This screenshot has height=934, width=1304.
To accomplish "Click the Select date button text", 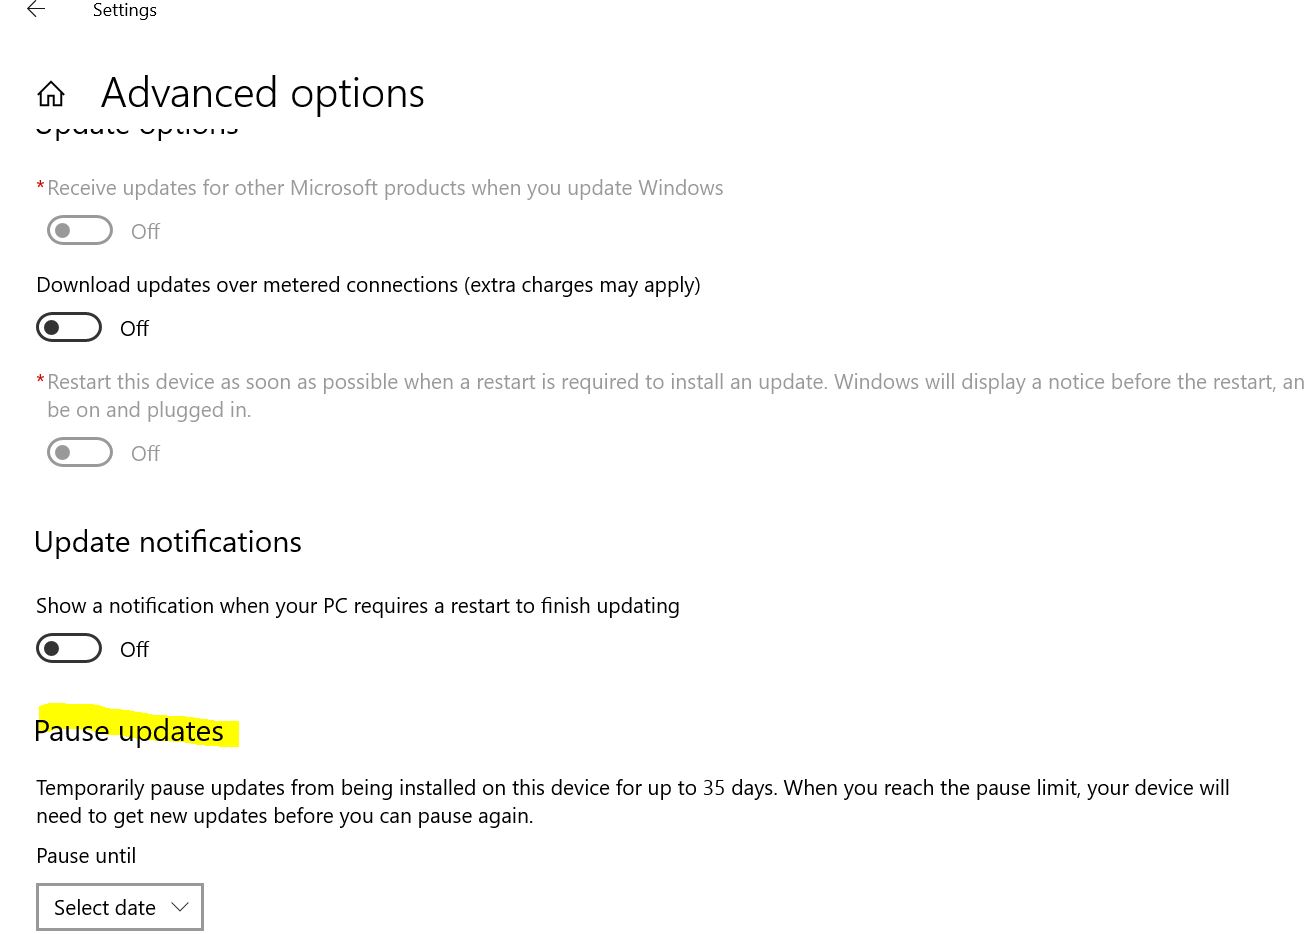I will click(x=105, y=907).
